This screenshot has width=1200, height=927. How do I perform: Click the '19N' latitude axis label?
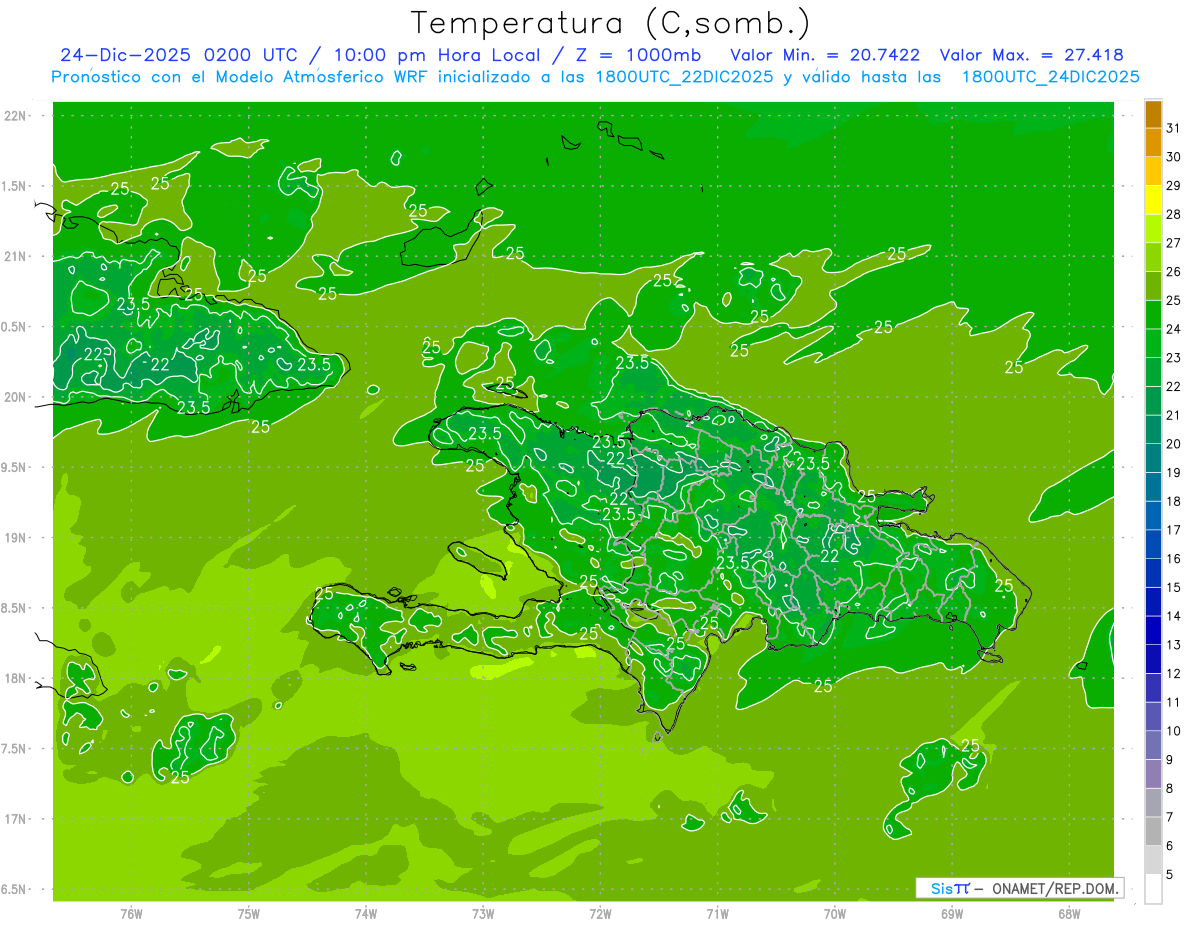(x=15, y=538)
